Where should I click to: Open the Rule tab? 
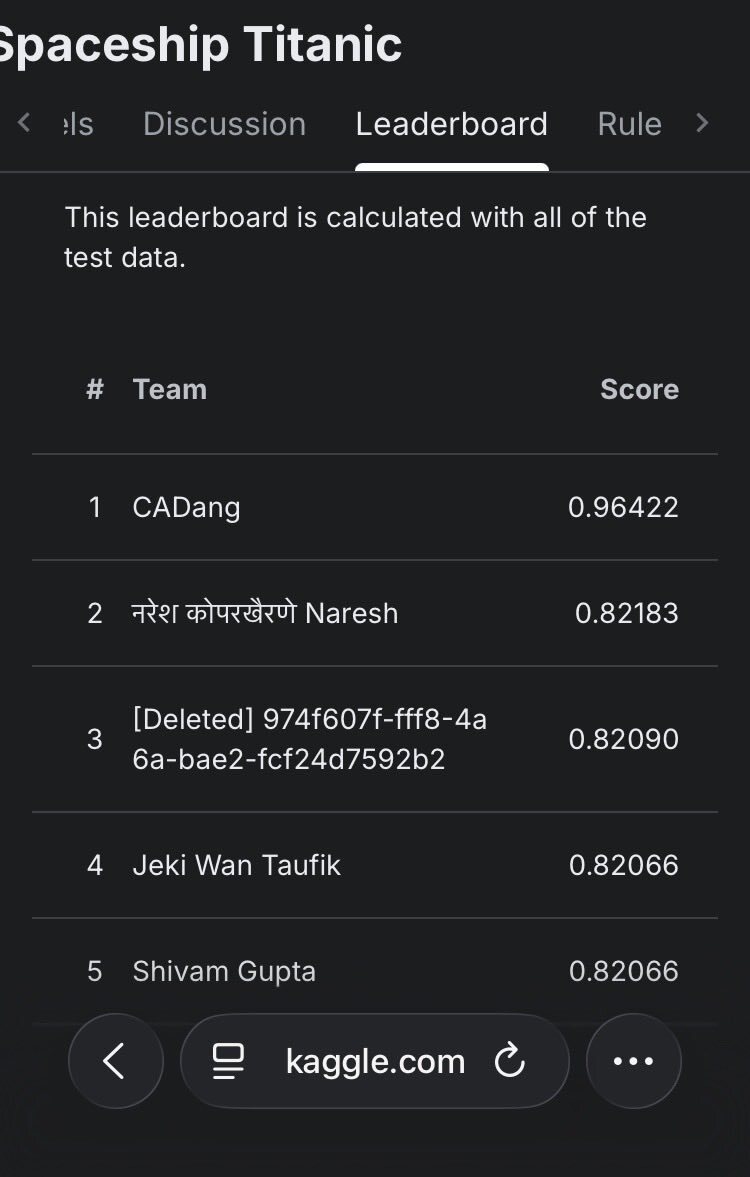[629, 124]
